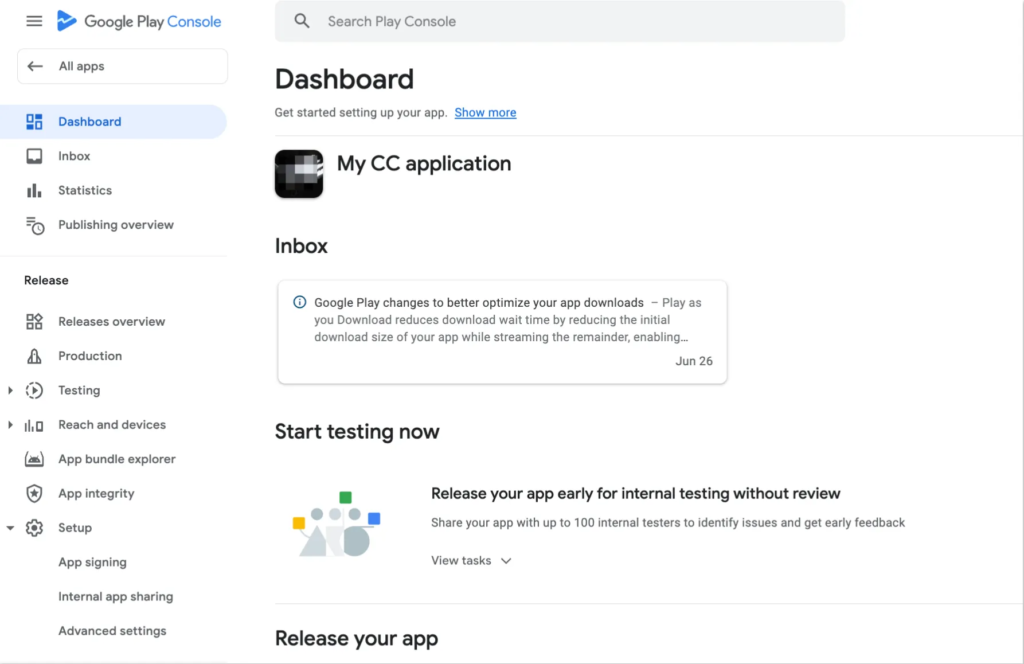This screenshot has width=1024, height=664.
Task: Click the Publishing overview icon
Action: [35, 225]
